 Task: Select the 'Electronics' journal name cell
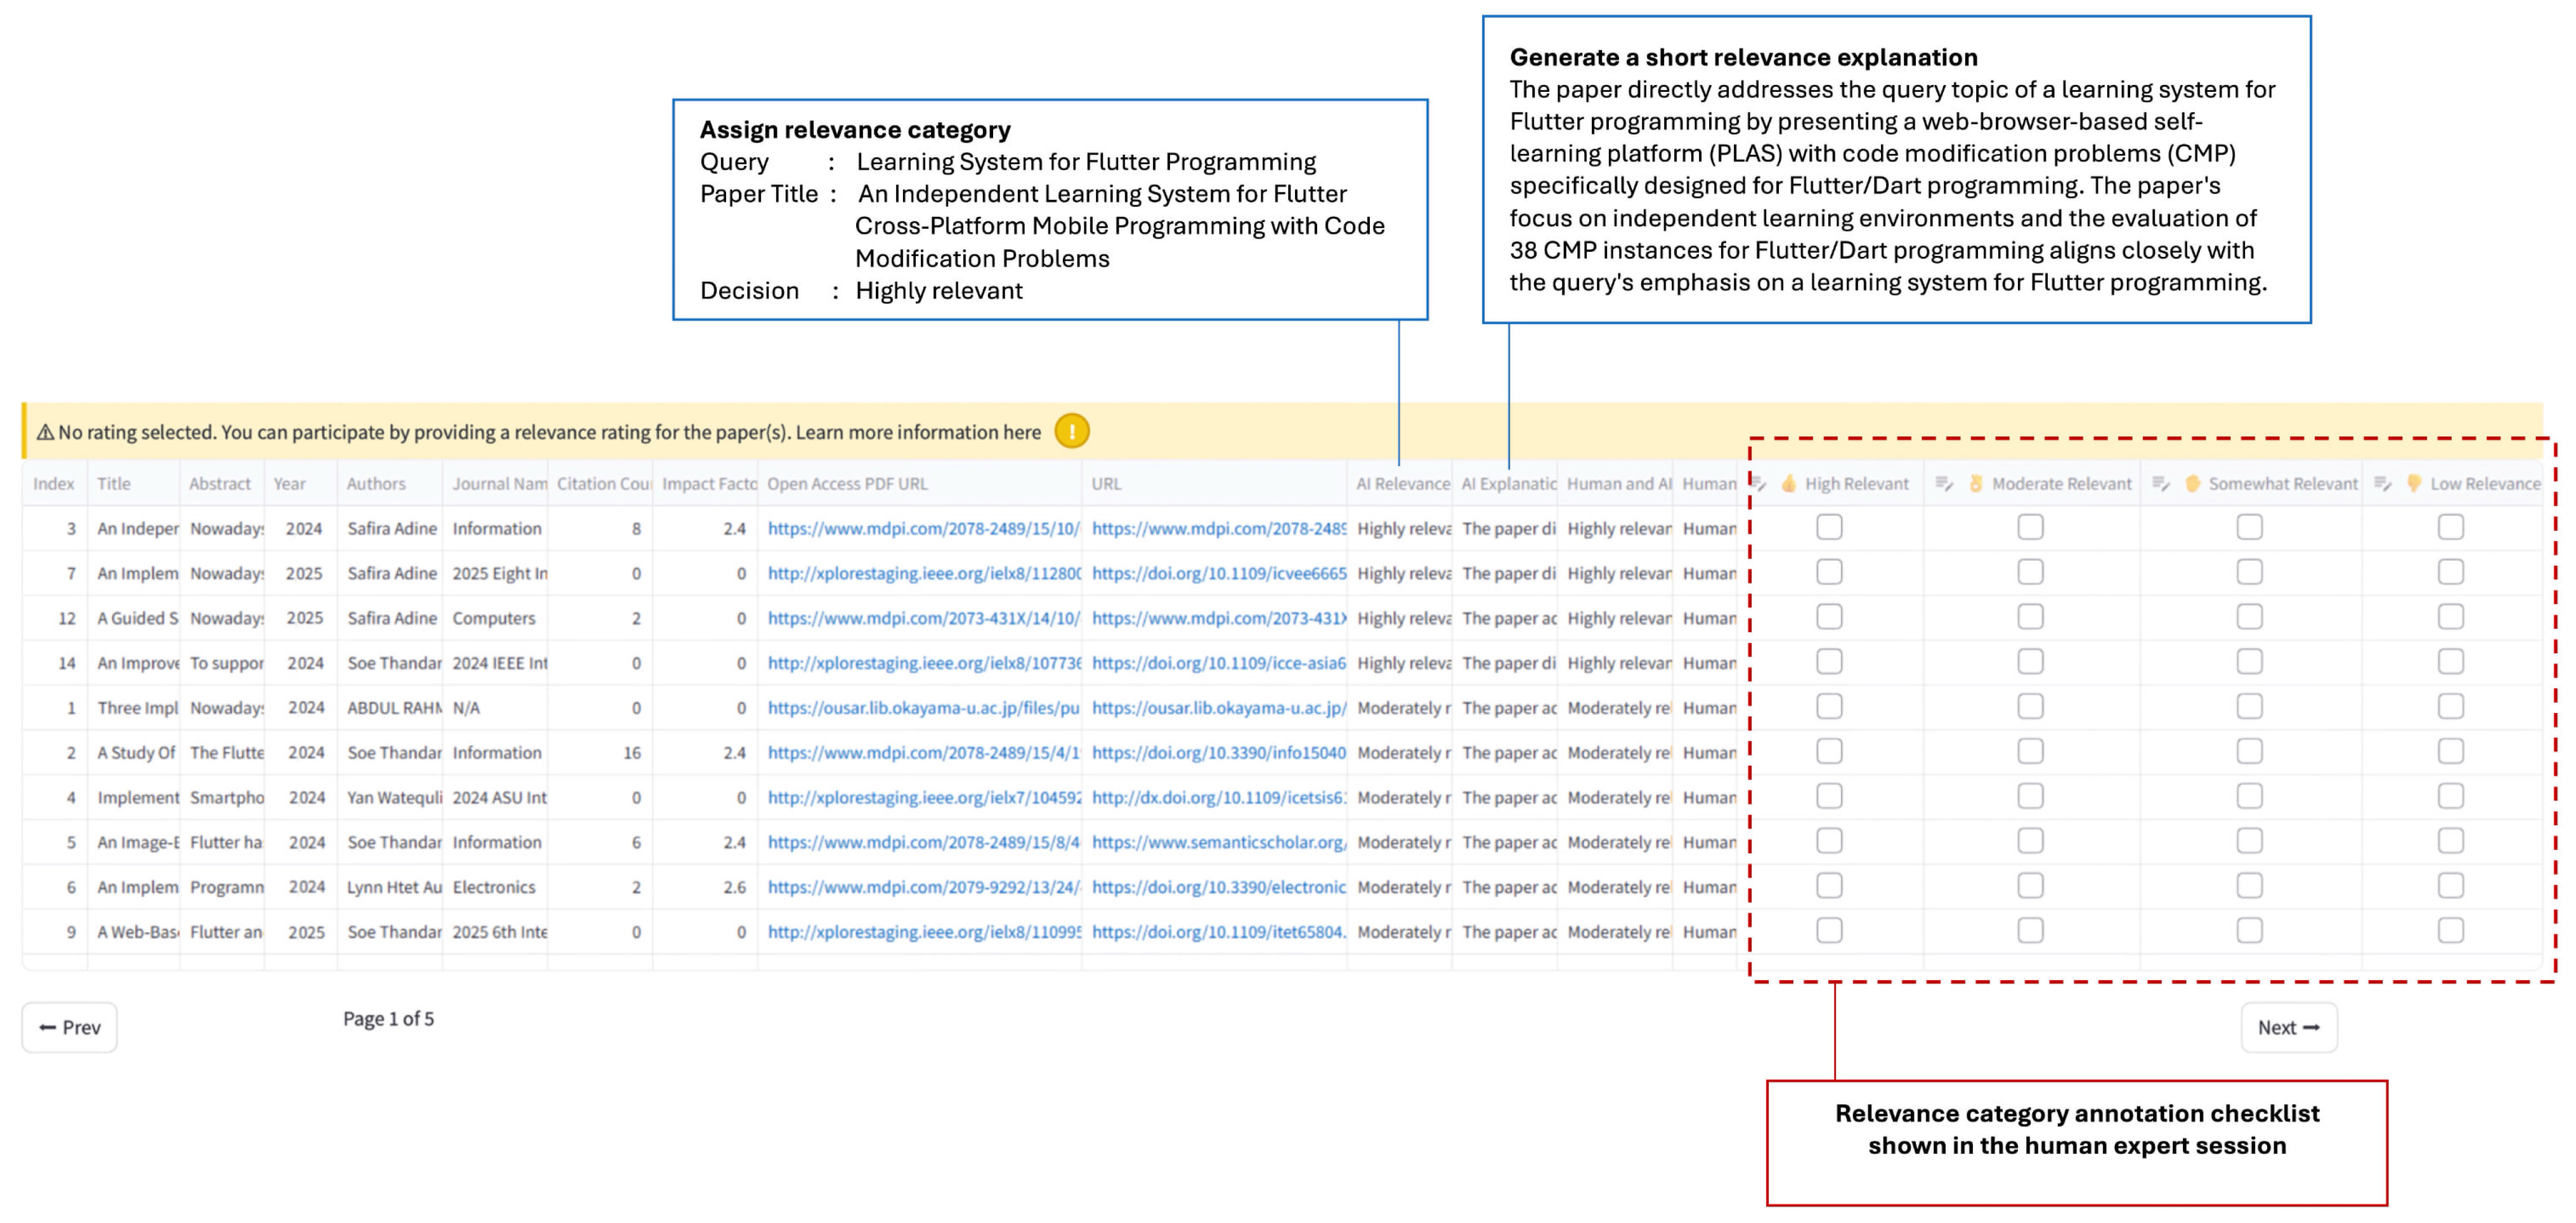(495, 887)
